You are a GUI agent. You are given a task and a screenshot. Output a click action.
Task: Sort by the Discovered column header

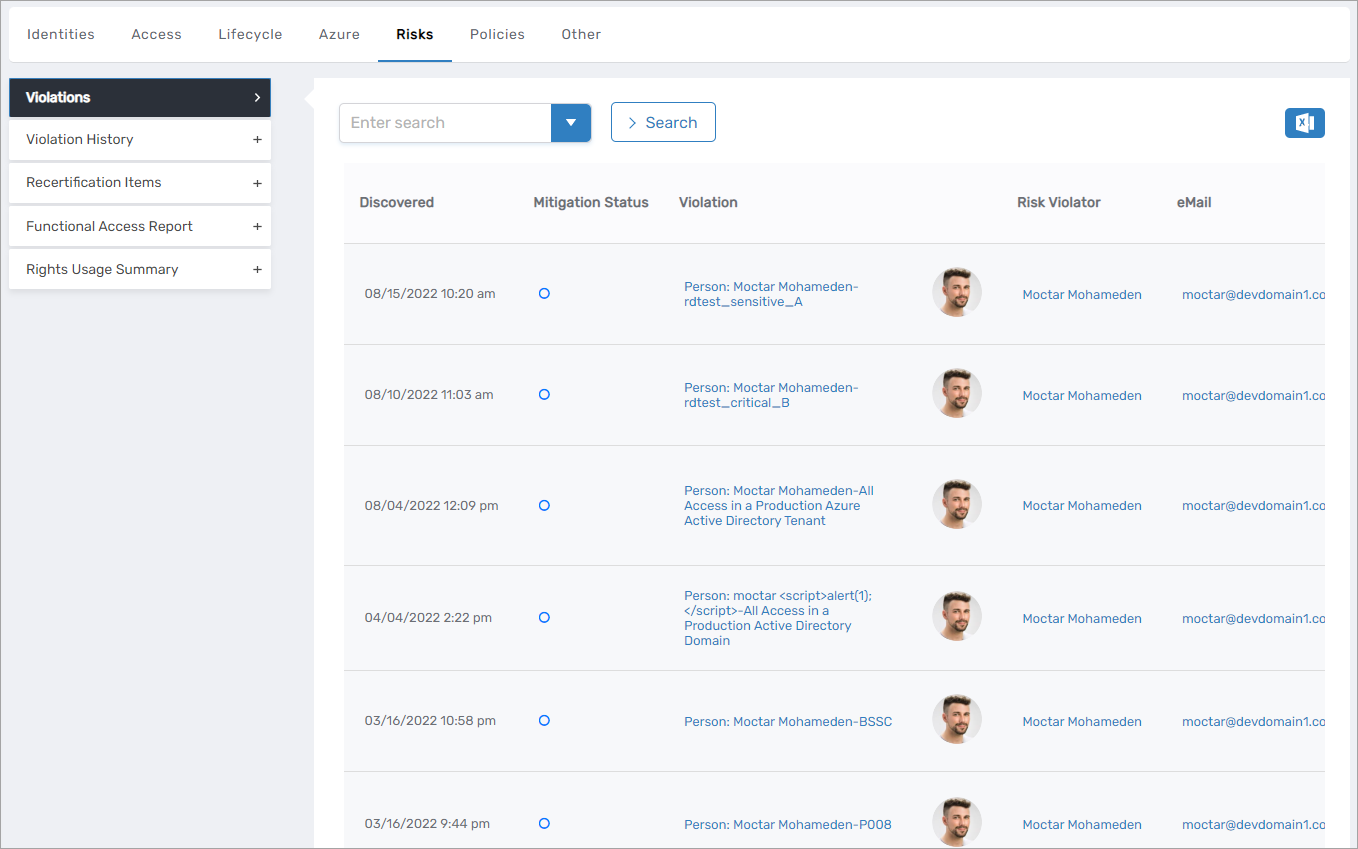[x=397, y=202]
